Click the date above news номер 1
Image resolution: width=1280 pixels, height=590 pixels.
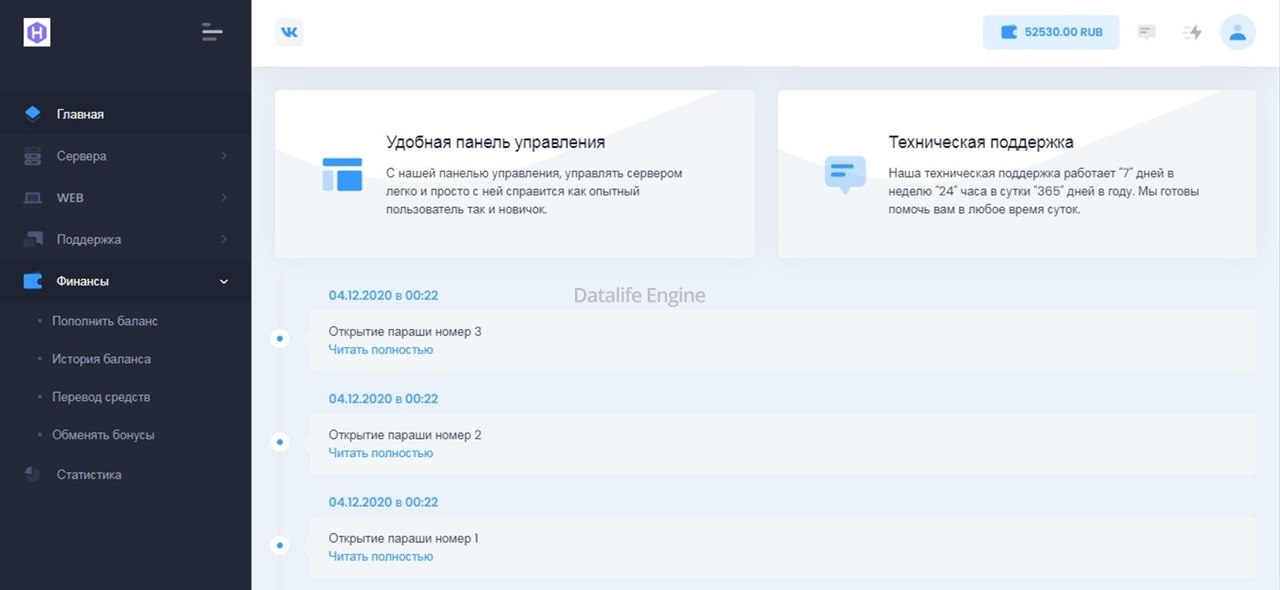click(383, 502)
